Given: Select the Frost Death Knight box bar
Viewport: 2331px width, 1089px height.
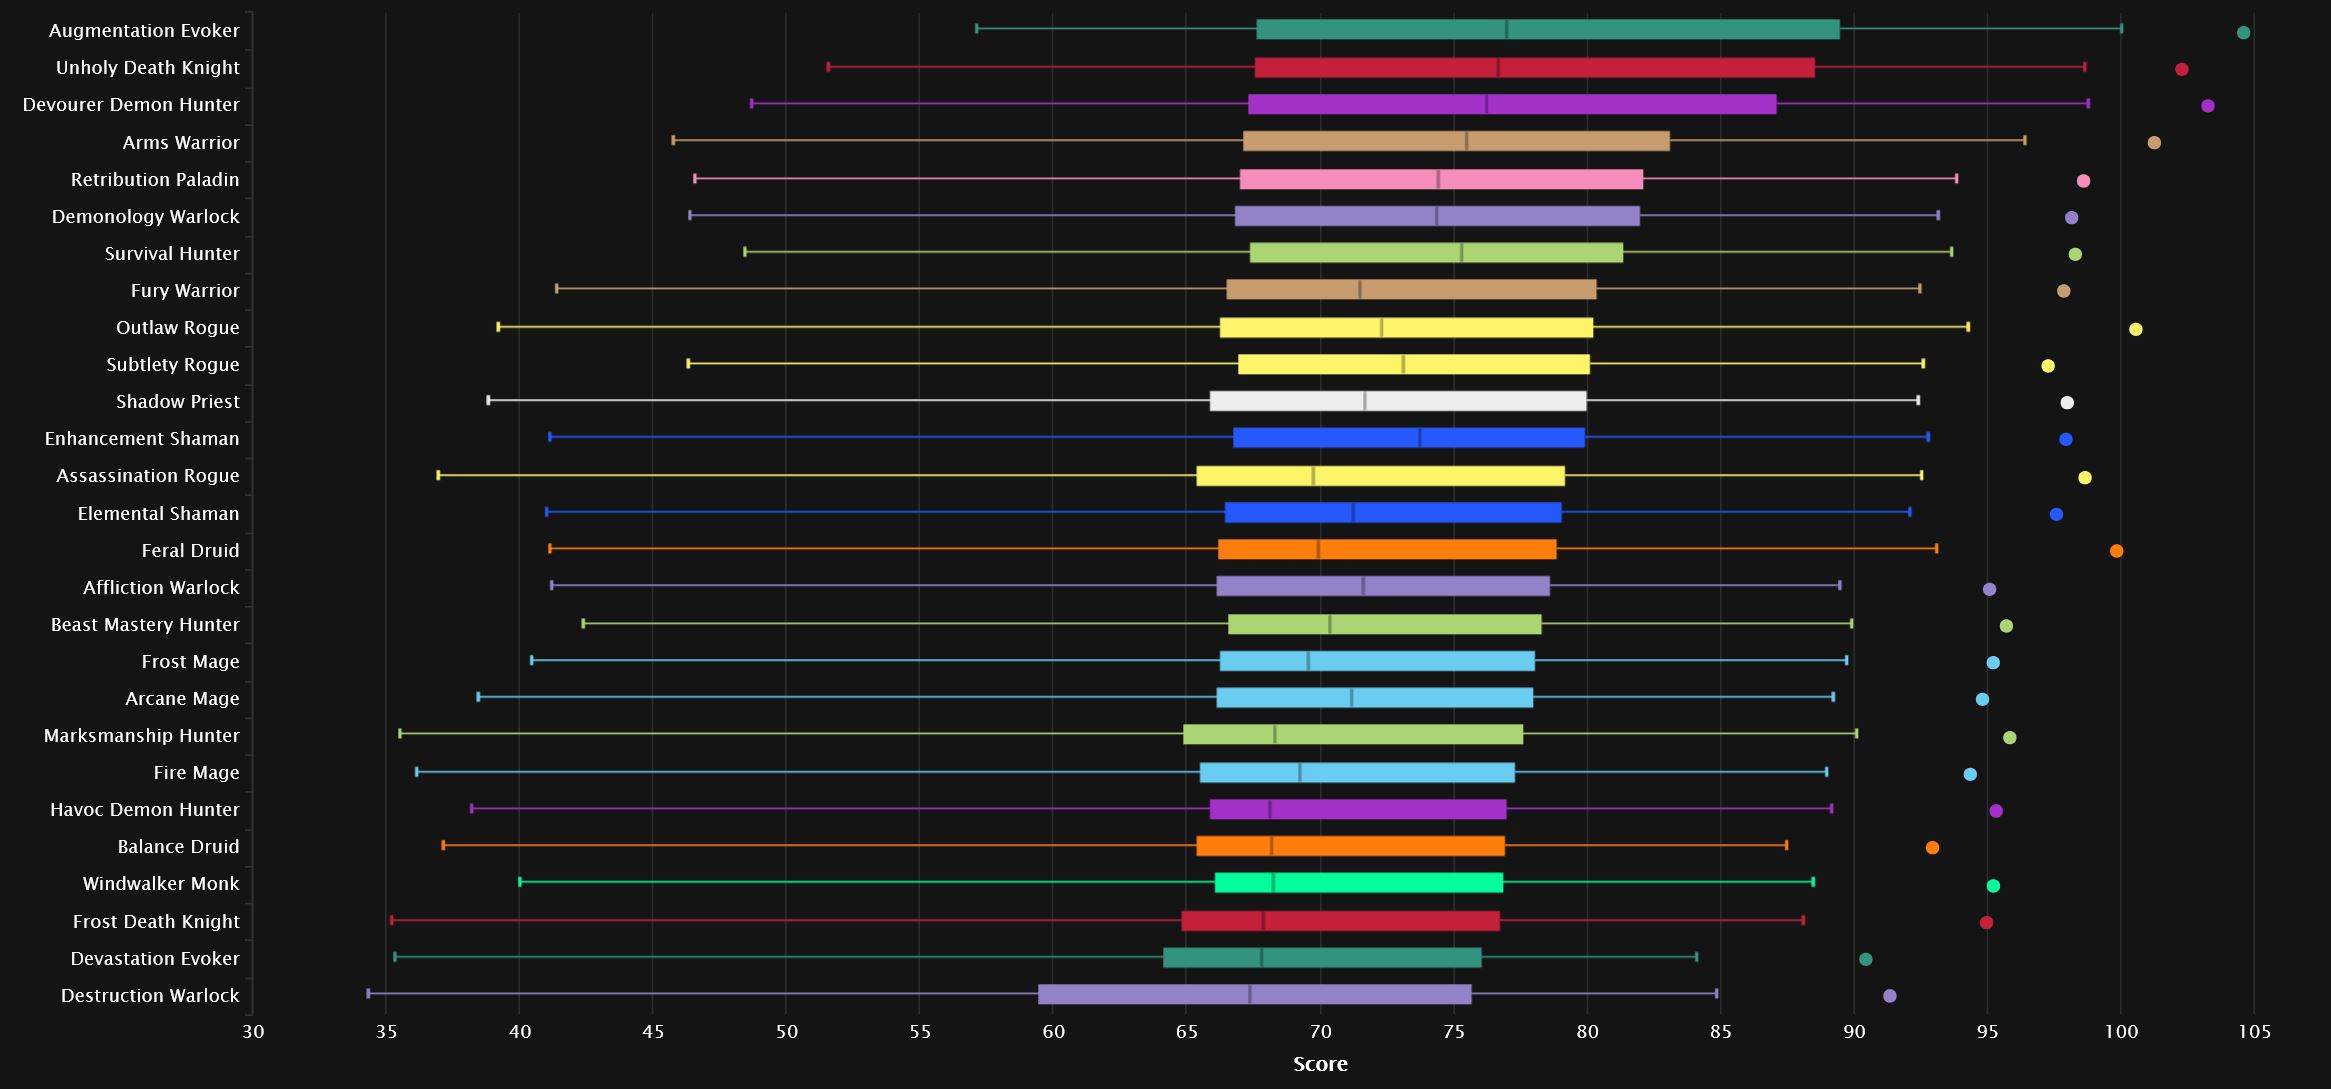Looking at the screenshot, I should coord(1341,920).
